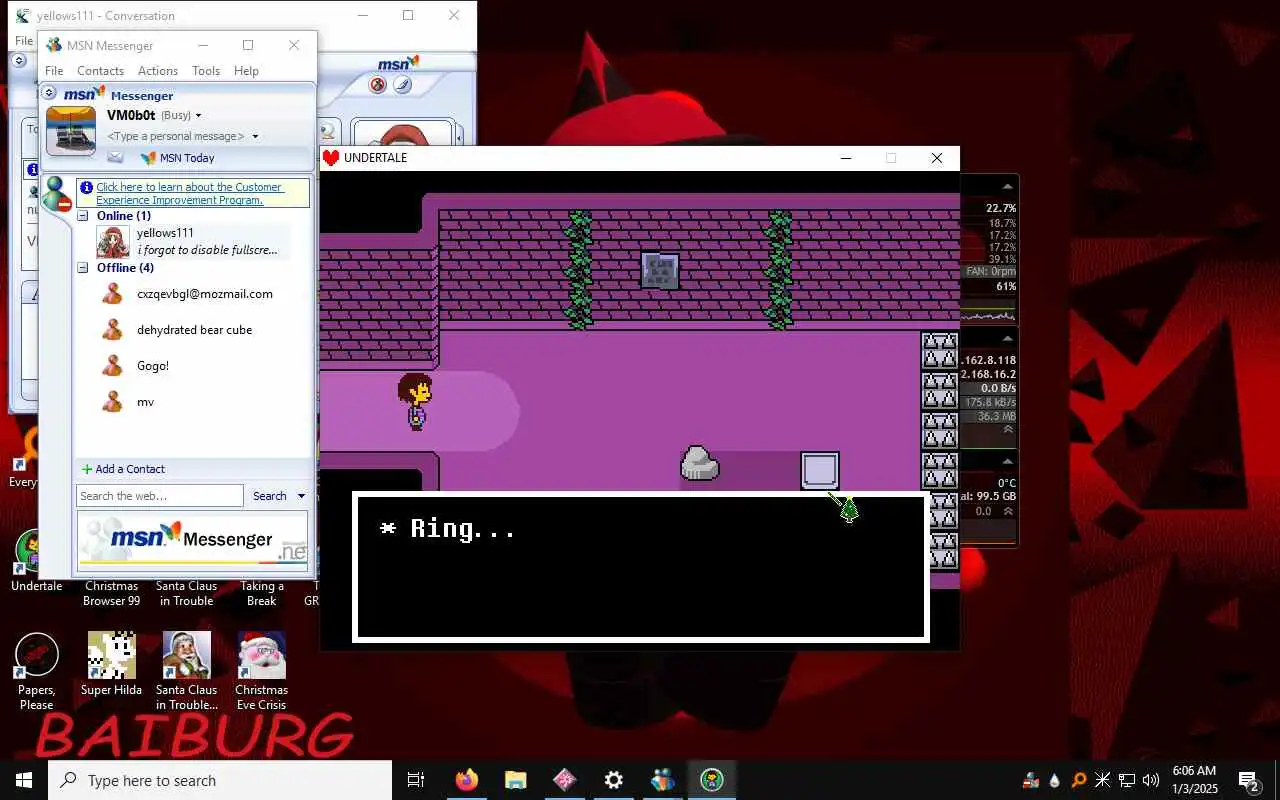The width and height of the screenshot is (1280, 800).
Task: Open Firefox from the taskbar
Action: coord(467,780)
